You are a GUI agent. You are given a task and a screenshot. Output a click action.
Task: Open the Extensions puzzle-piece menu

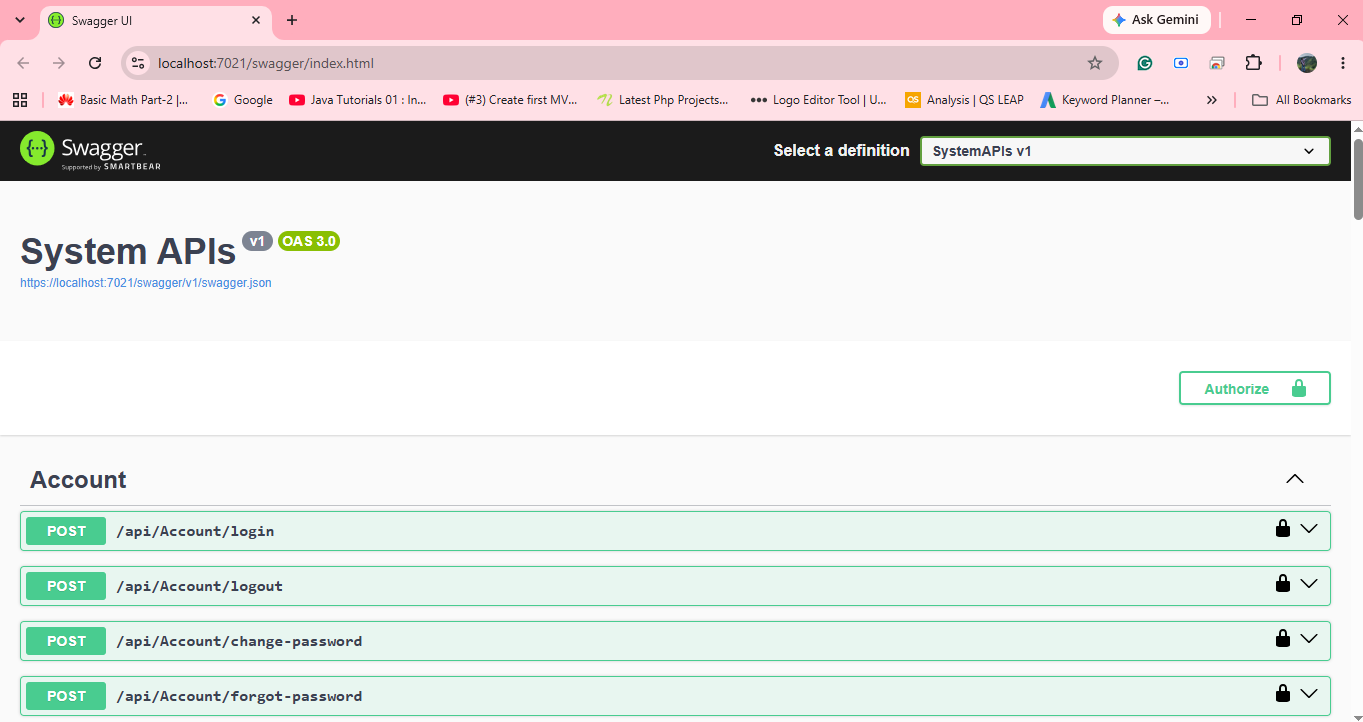click(x=1253, y=63)
